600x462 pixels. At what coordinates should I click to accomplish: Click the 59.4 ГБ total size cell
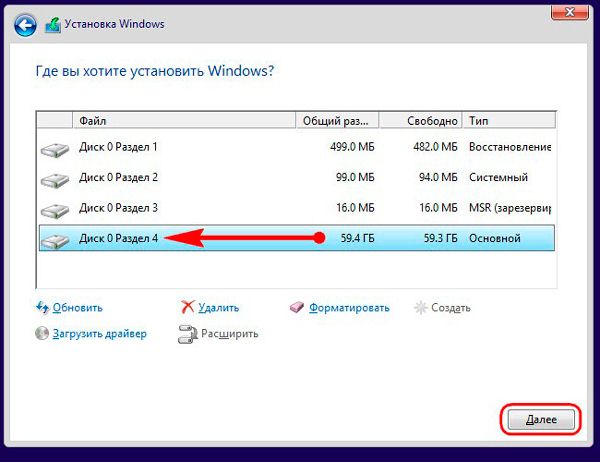click(357, 238)
